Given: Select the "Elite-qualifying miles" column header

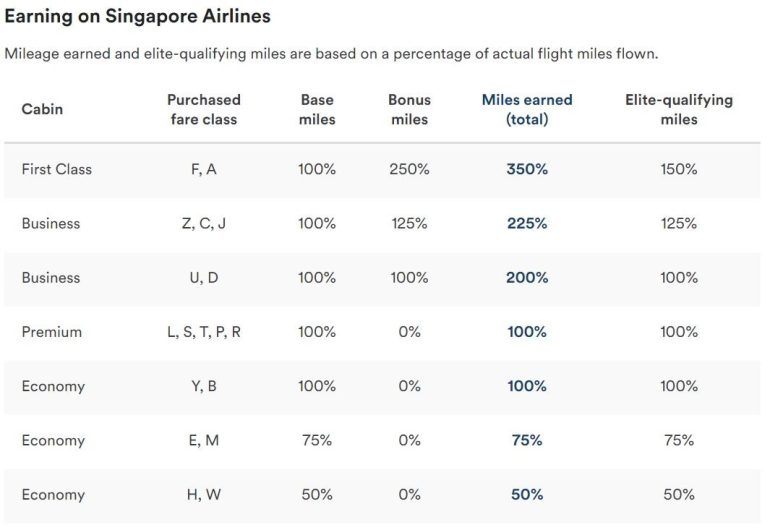Looking at the screenshot, I should pos(679,109).
